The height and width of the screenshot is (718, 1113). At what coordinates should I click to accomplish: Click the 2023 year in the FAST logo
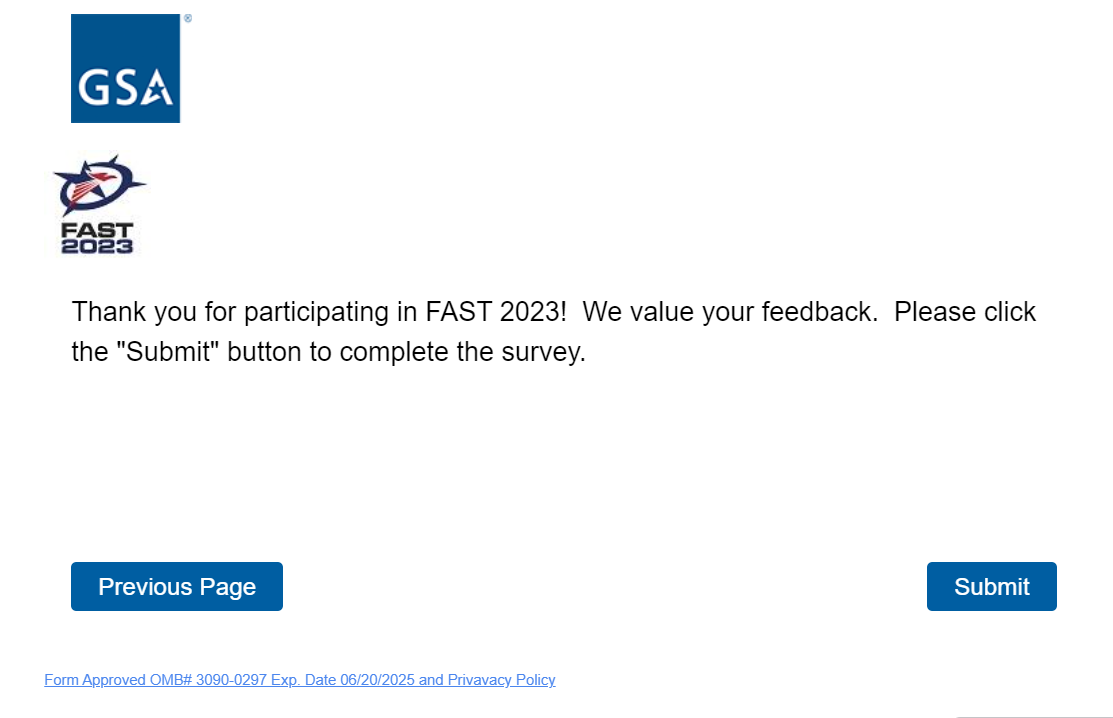(97, 246)
